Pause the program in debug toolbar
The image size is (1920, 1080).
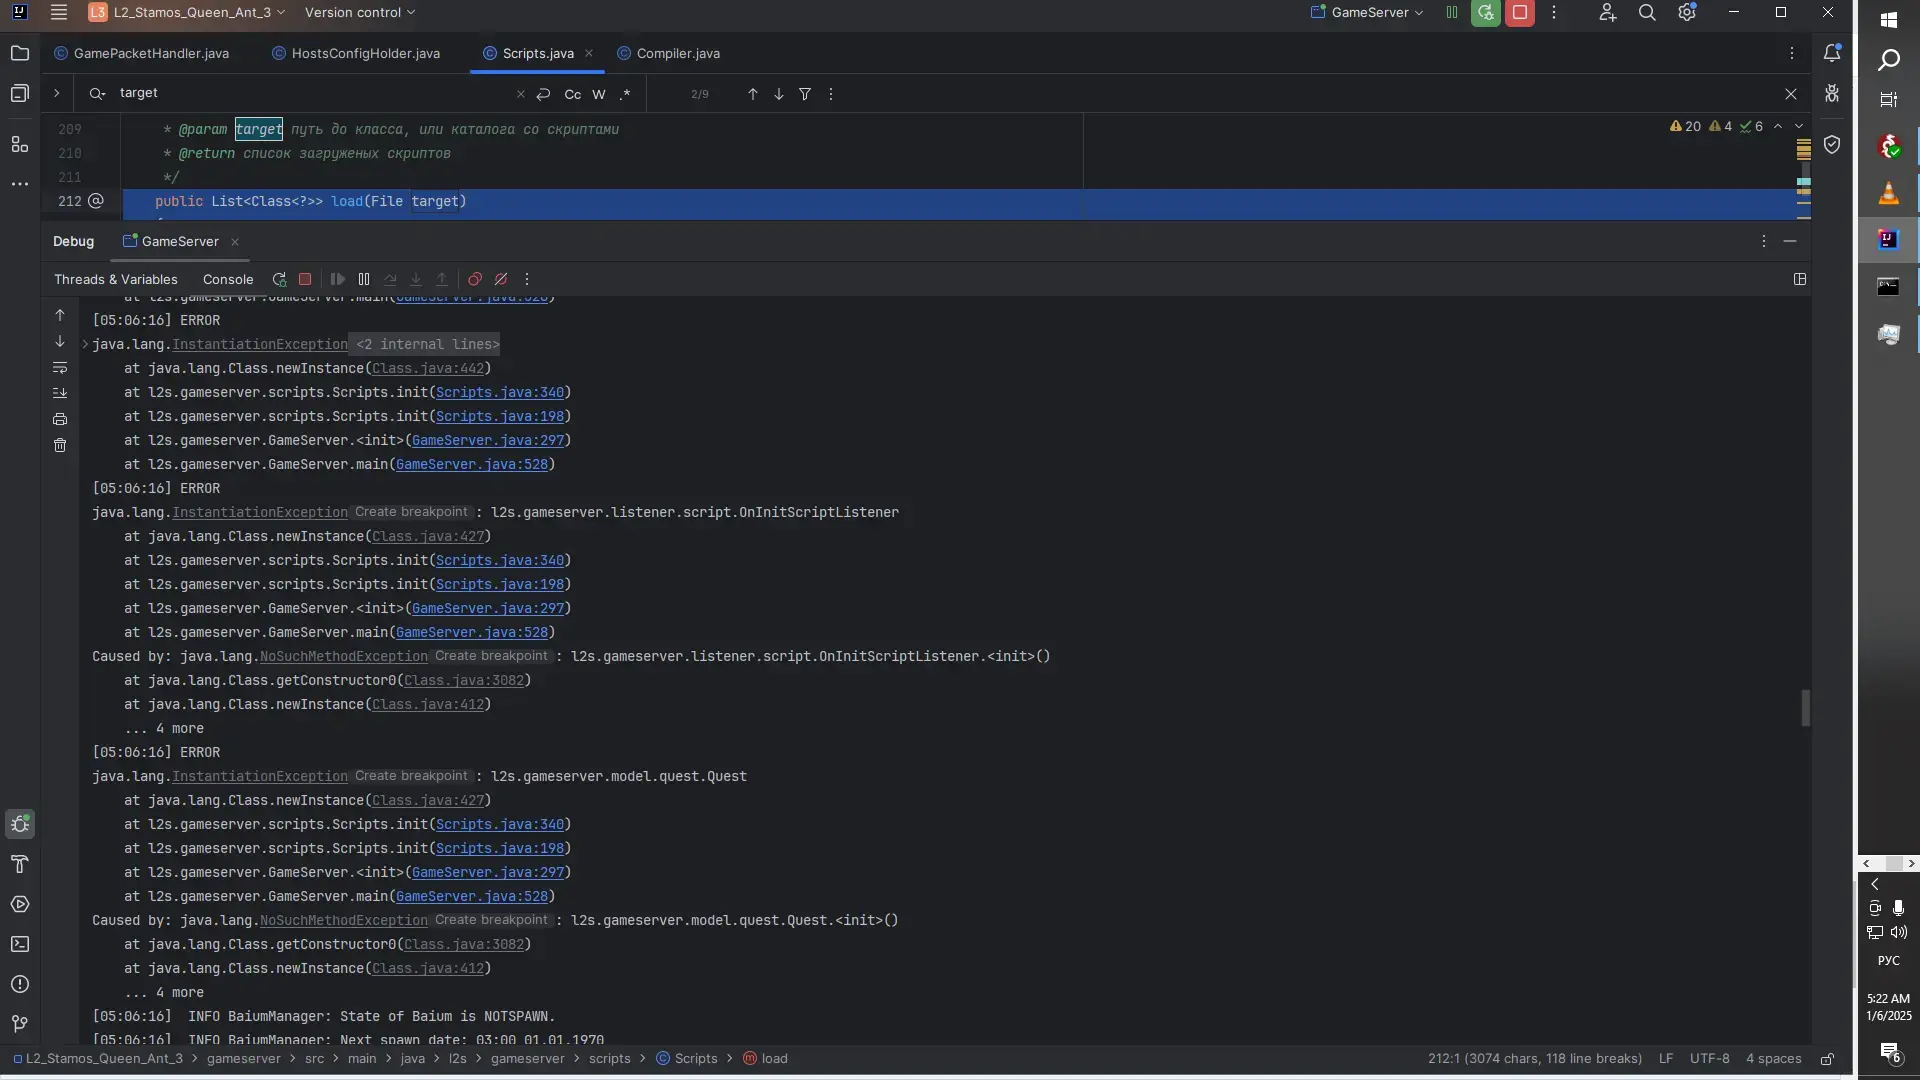point(364,280)
